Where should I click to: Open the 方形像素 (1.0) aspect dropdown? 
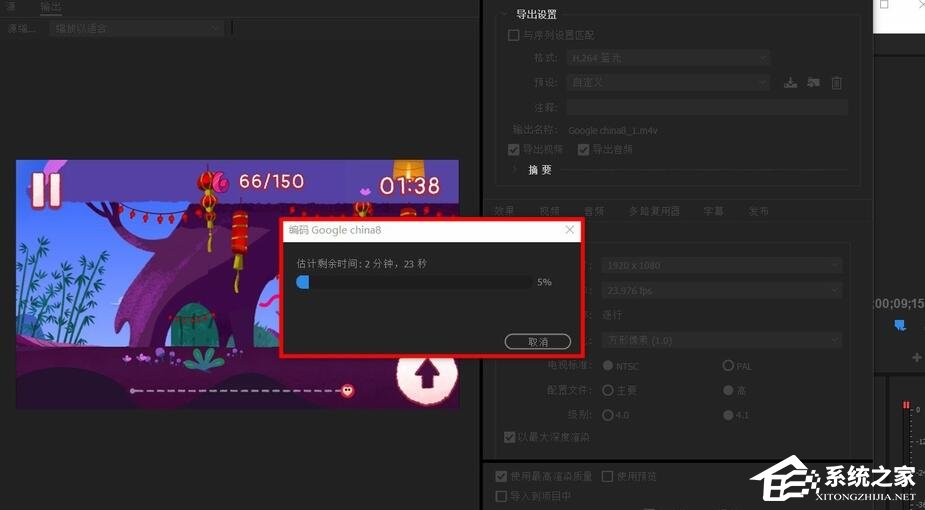[722, 340]
